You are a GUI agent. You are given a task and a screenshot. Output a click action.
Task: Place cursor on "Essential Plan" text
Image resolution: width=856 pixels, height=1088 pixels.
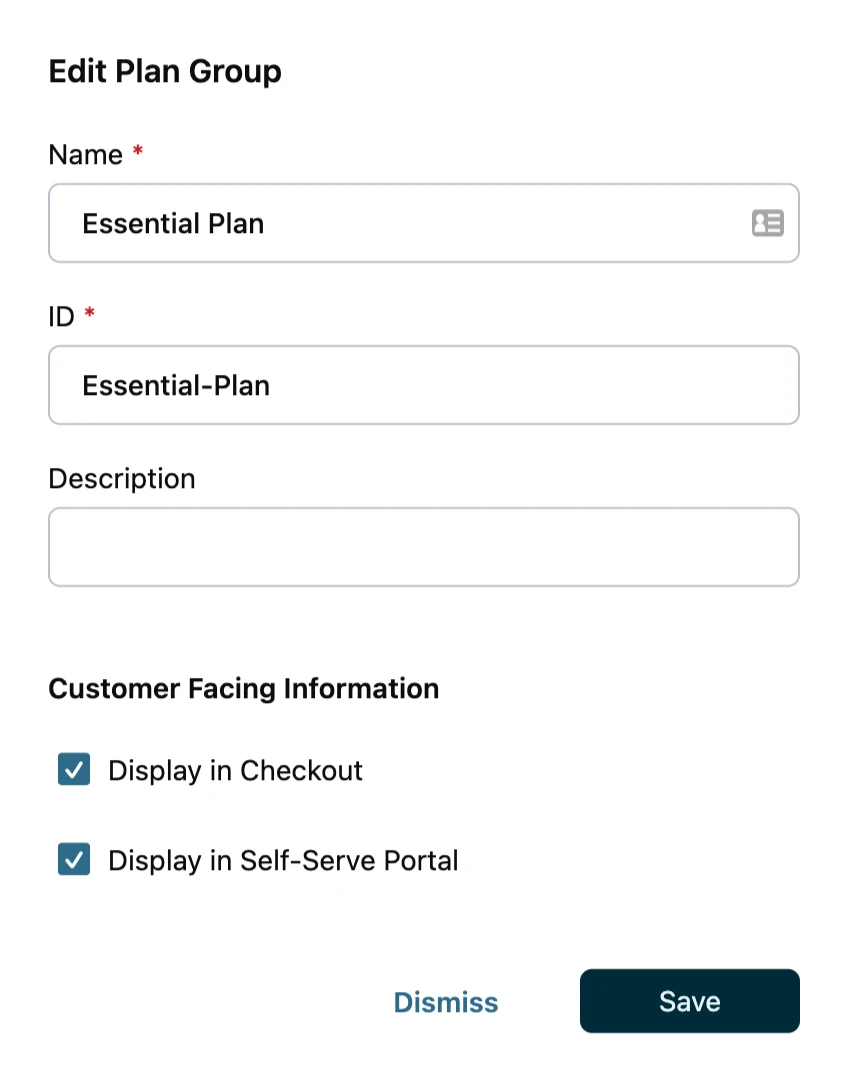pos(173,223)
